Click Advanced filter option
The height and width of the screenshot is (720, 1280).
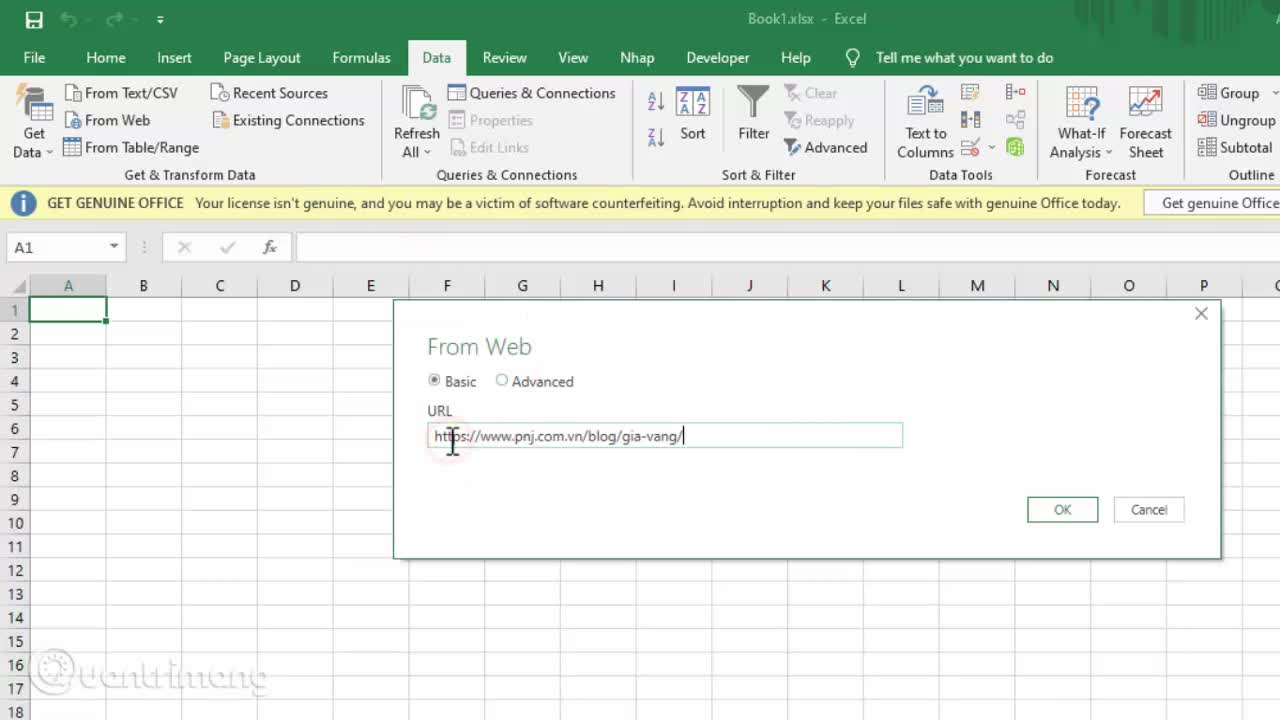(x=826, y=147)
